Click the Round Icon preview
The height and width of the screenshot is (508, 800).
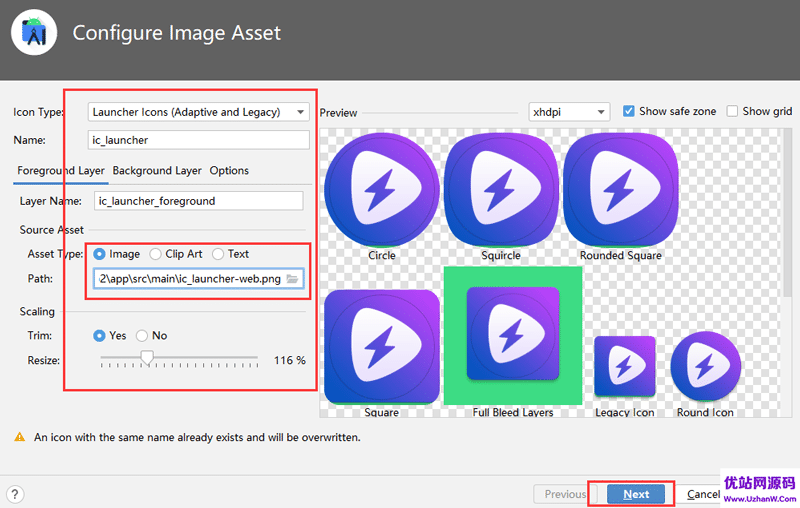point(705,366)
